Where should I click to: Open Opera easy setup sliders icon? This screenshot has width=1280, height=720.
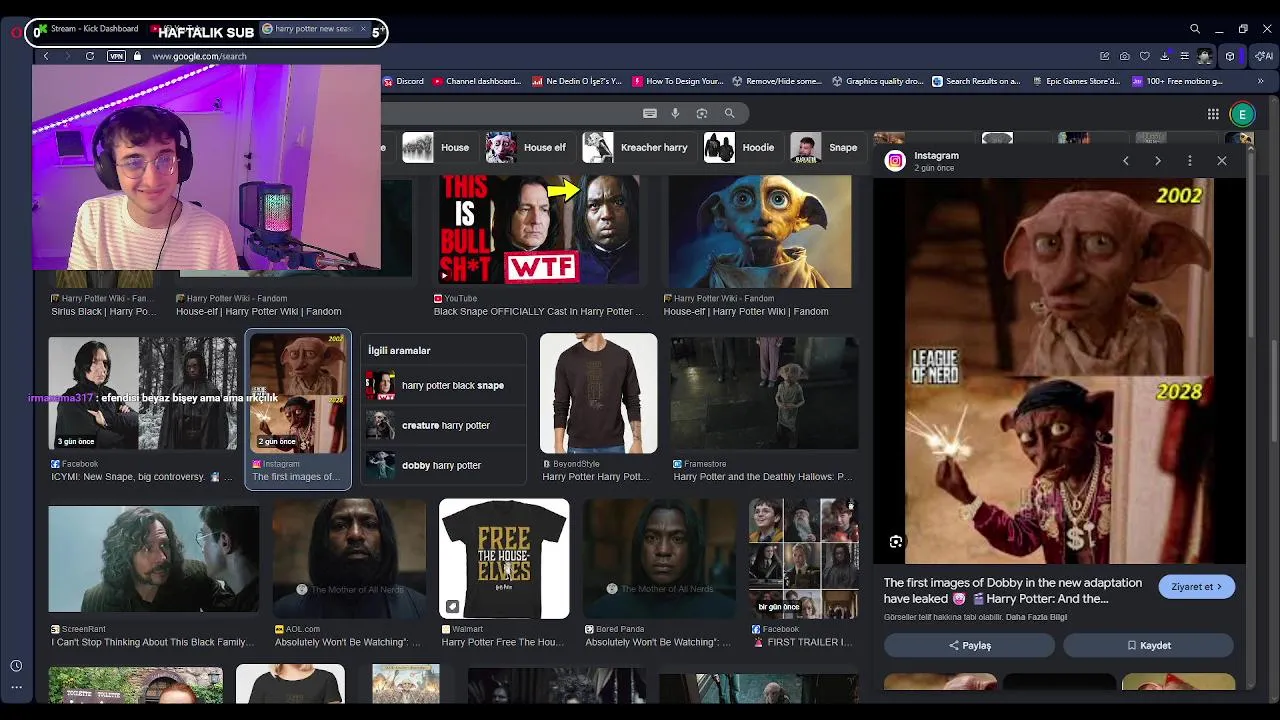[x=1184, y=56]
